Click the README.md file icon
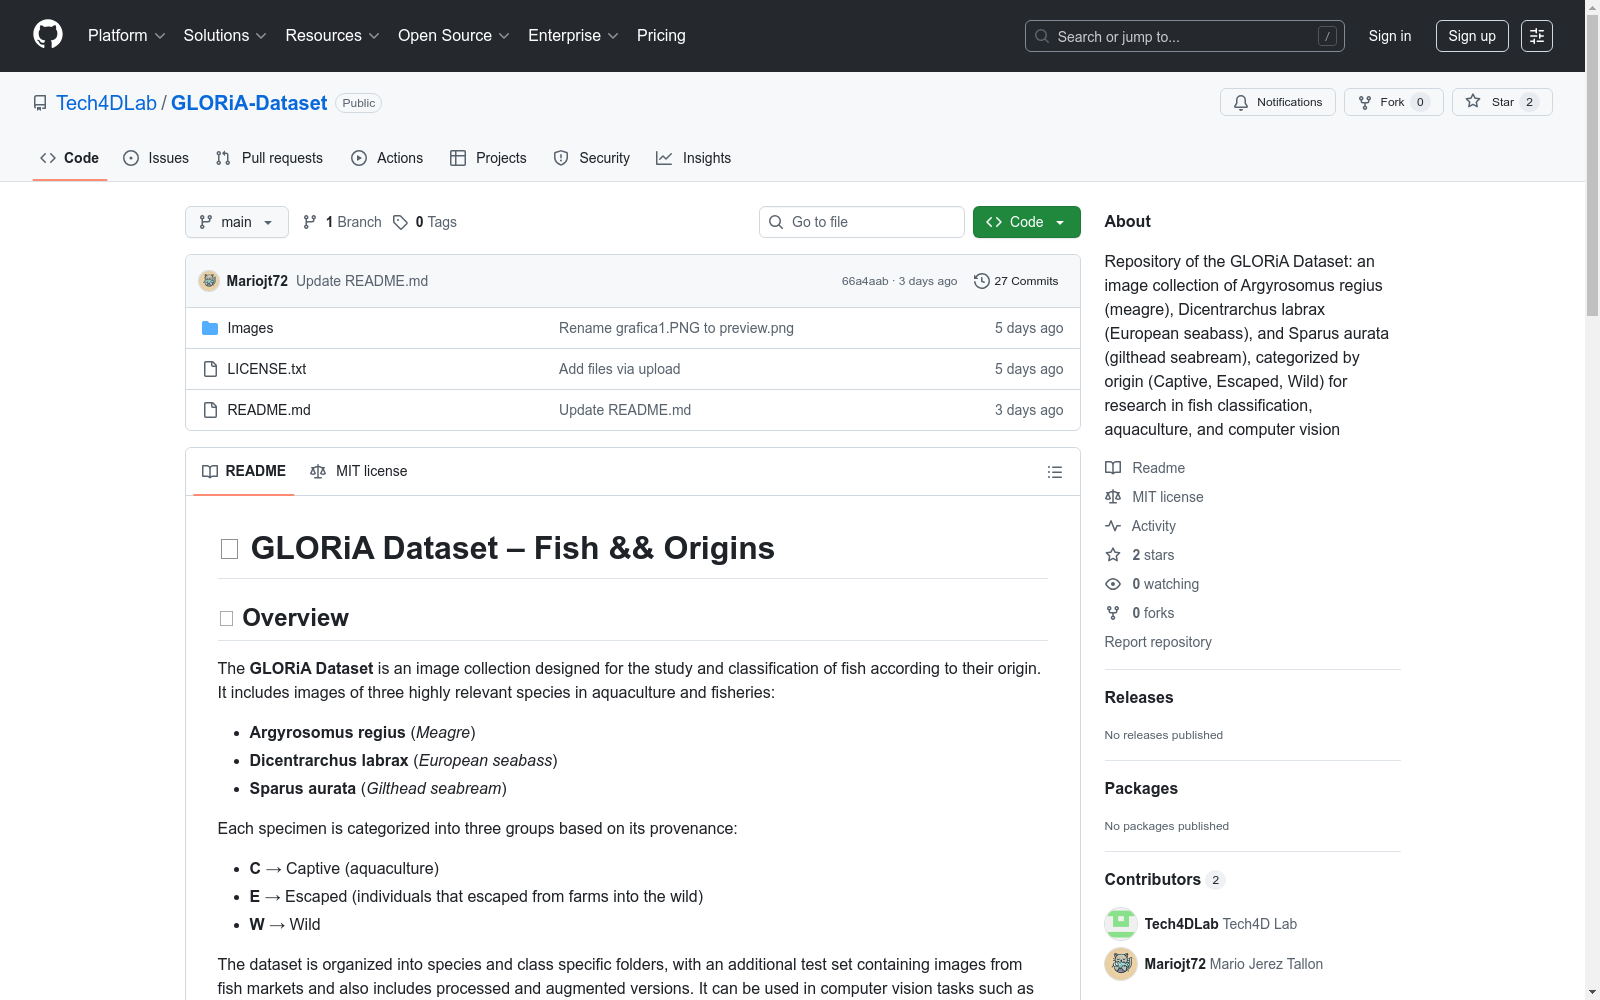Viewport: 1600px width, 1000px height. point(210,410)
